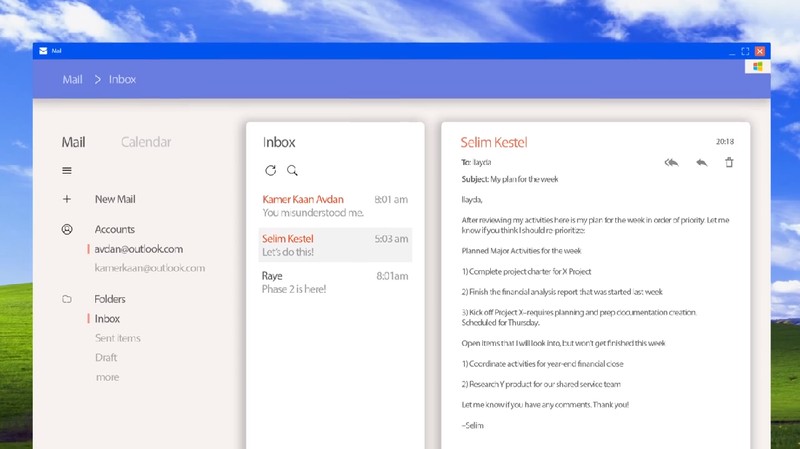Click the refresh icon in Inbox panel
The image size is (800, 449).
click(270, 170)
